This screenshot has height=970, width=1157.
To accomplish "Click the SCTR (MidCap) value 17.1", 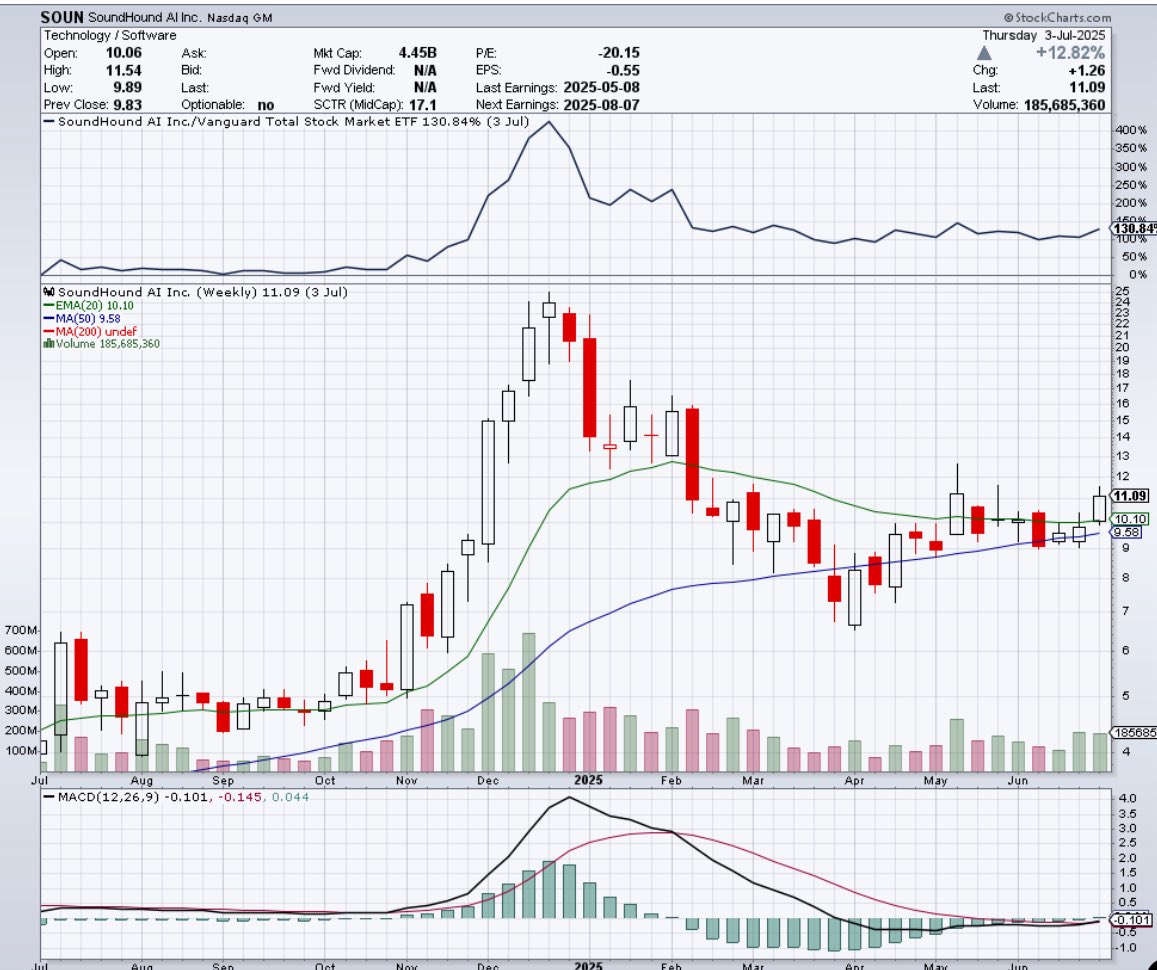I will pyautogui.click(x=423, y=105).
